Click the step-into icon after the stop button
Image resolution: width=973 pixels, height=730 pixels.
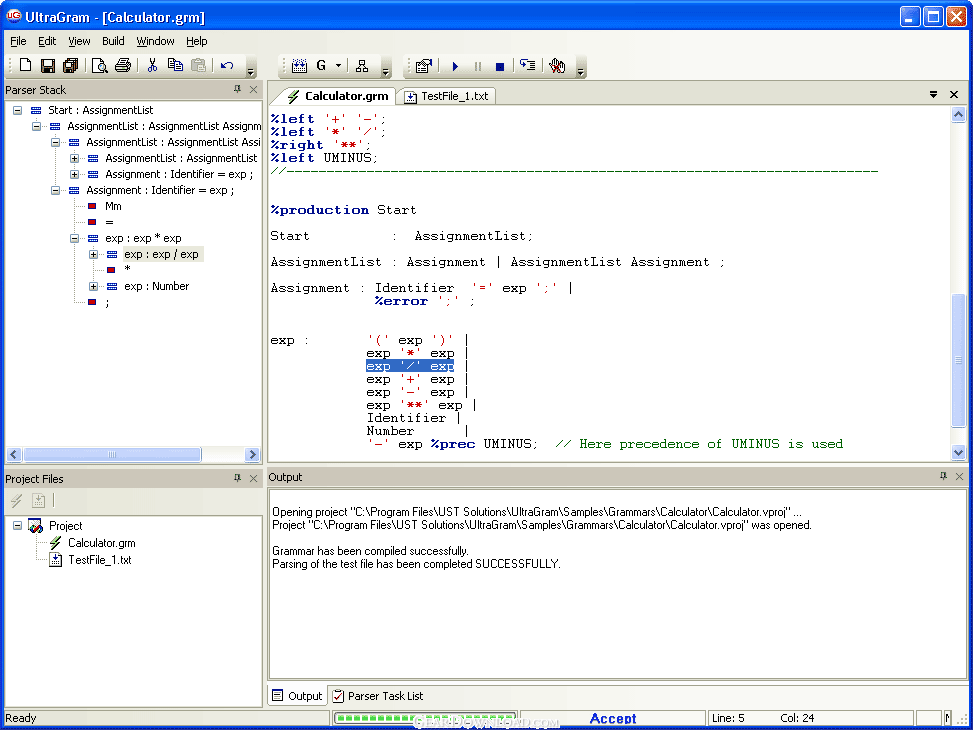527,65
